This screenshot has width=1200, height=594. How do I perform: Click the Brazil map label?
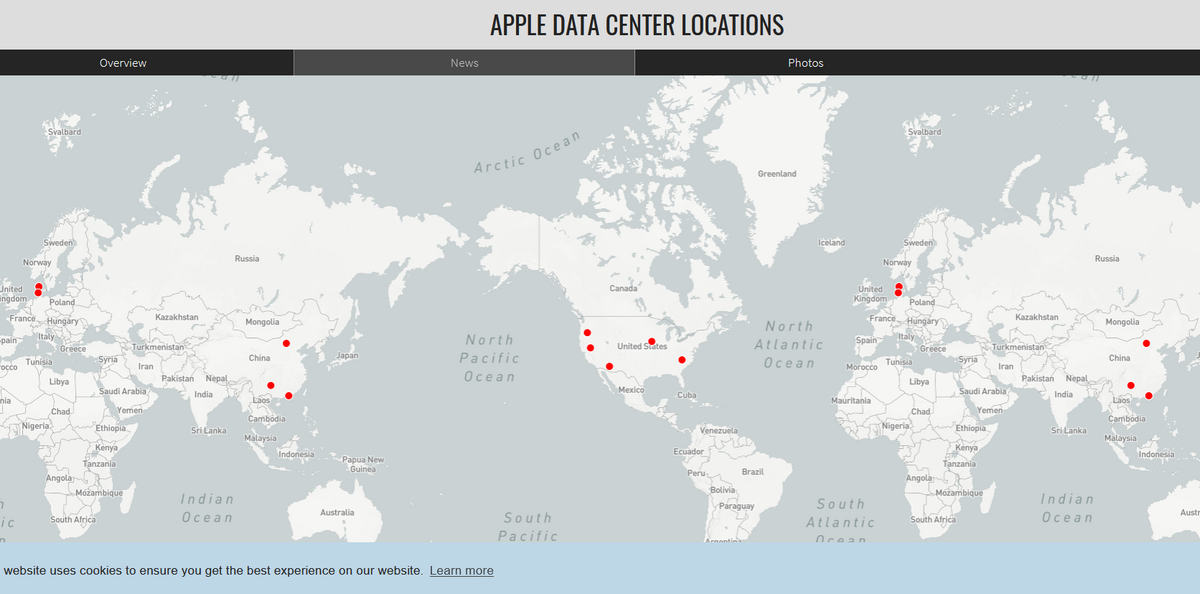coord(753,472)
